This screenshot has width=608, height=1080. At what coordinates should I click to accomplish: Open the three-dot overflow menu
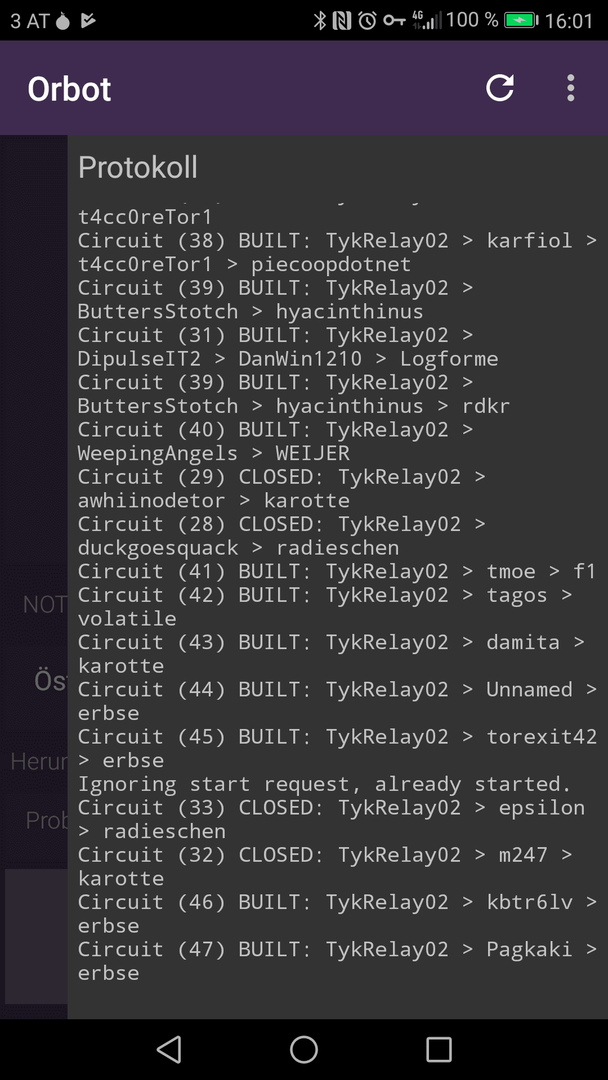click(x=570, y=88)
